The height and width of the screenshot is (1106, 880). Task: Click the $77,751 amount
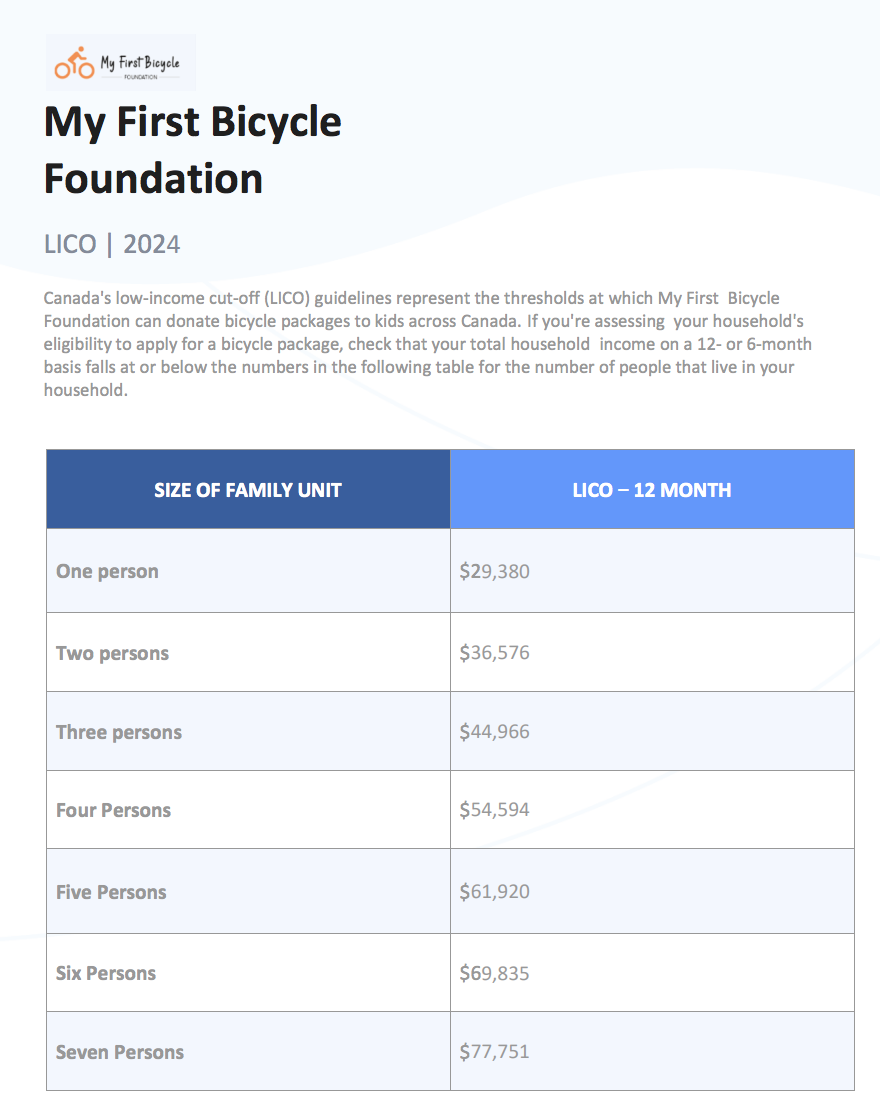[494, 1052]
